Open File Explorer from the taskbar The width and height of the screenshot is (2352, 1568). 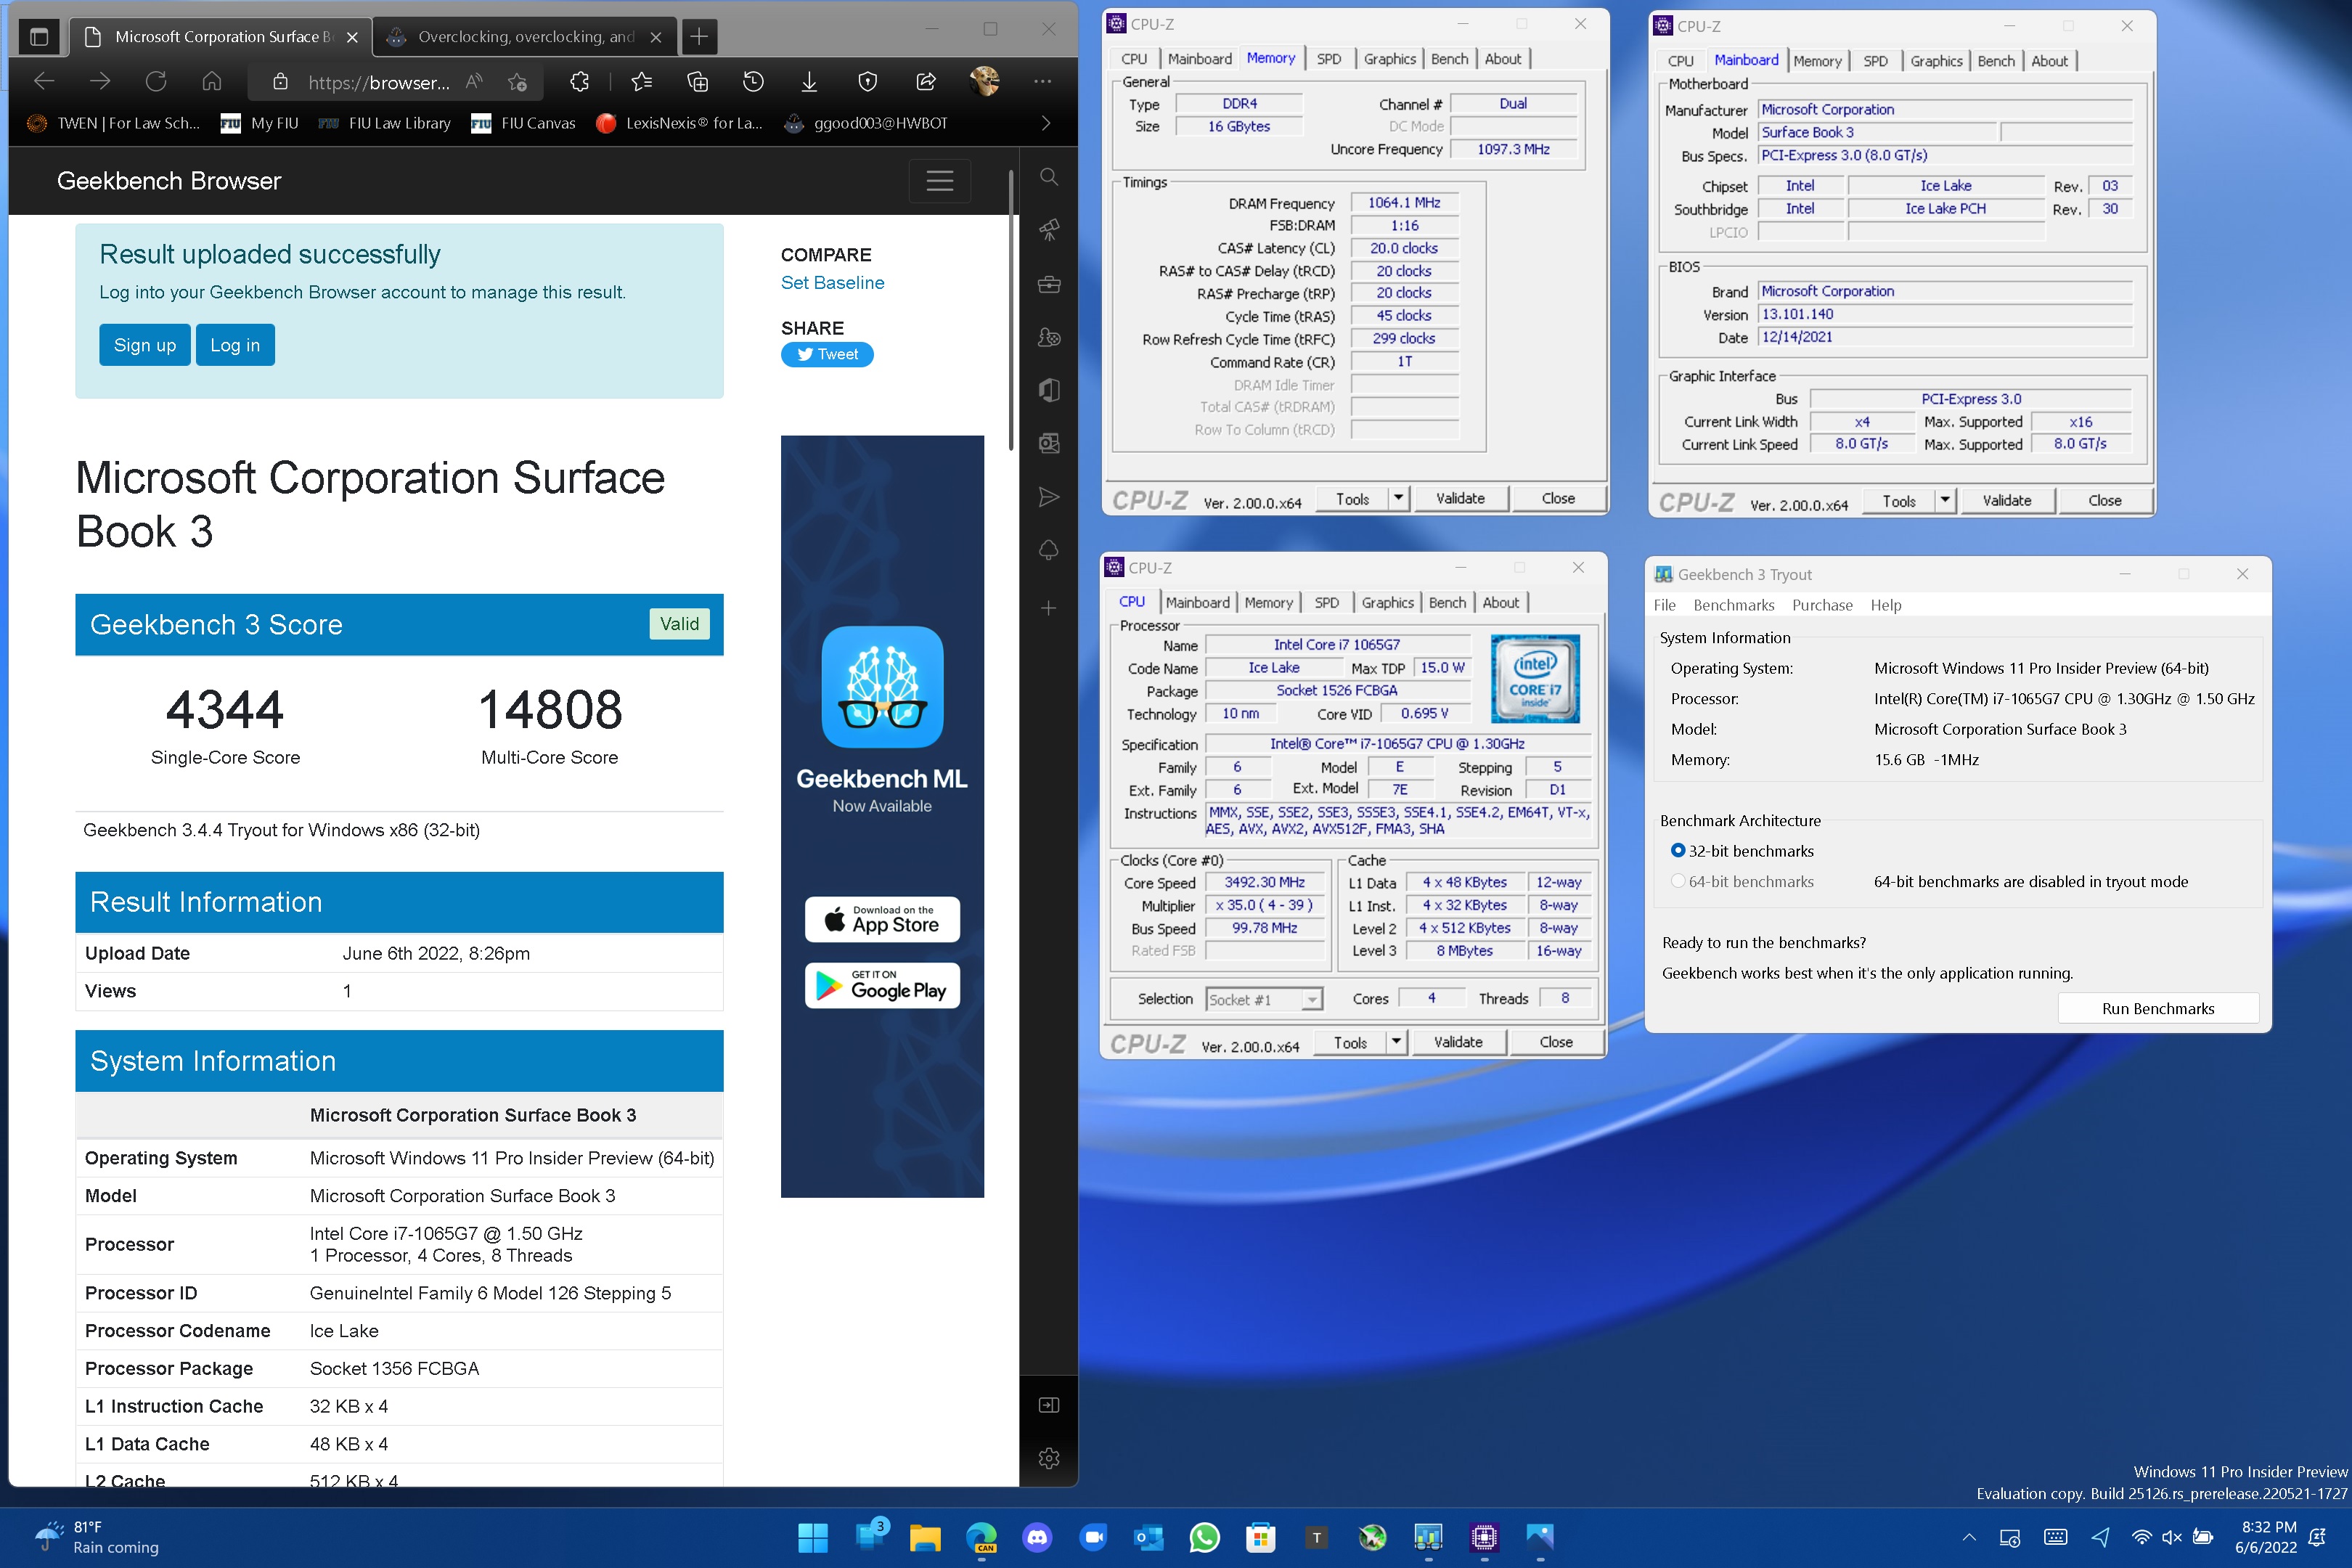coord(925,1537)
